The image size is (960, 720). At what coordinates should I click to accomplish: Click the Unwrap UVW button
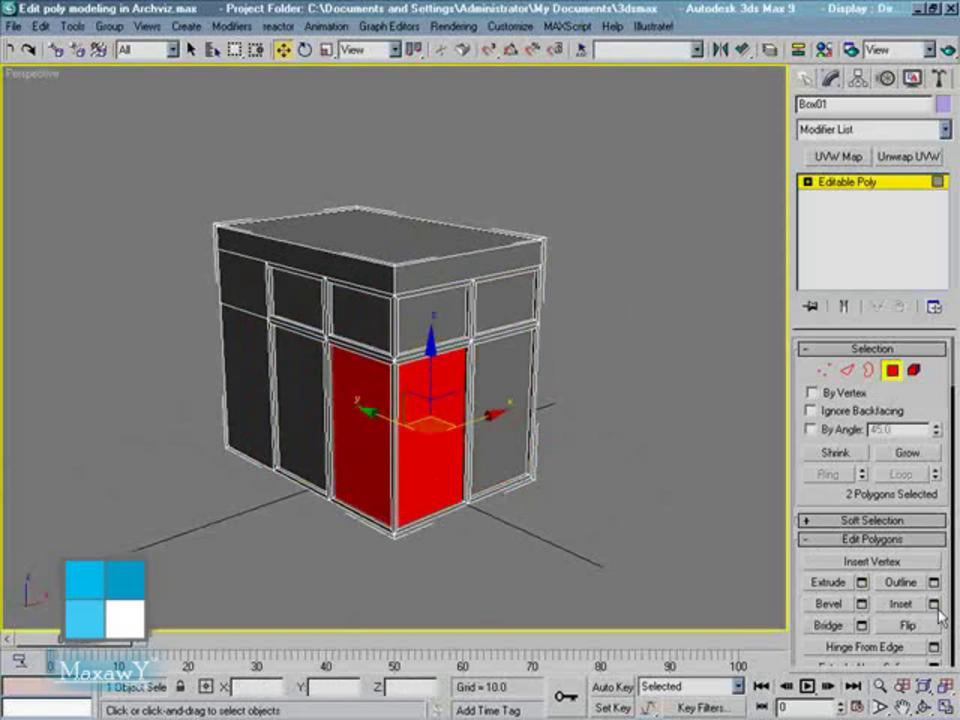(x=909, y=157)
